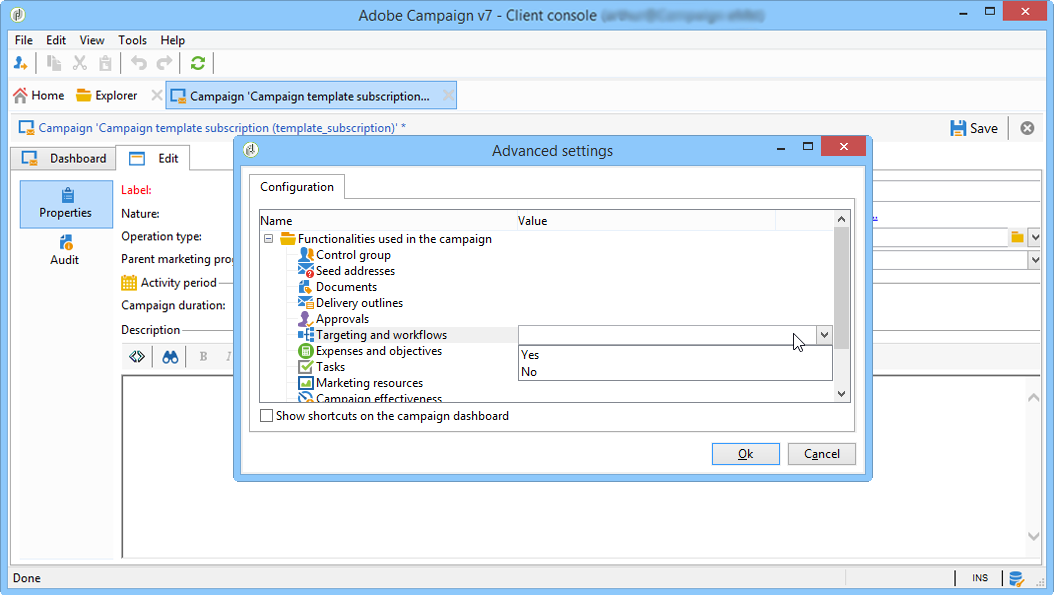Click the Cancel button
This screenshot has height=595, width=1054.
click(x=821, y=454)
